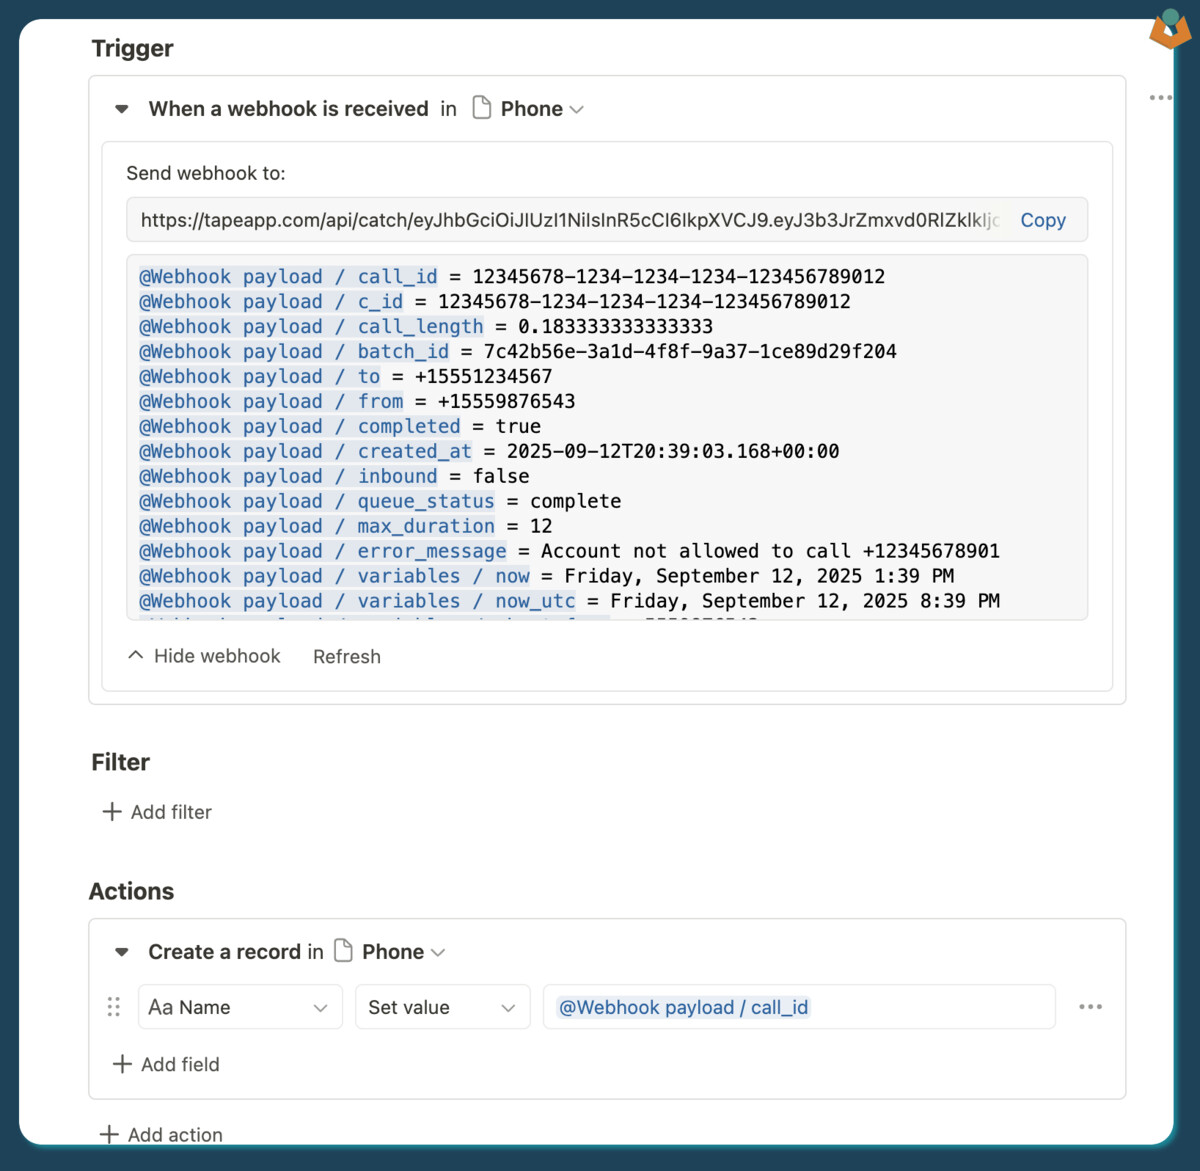The width and height of the screenshot is (1200, 1171).
Task: Open the Set value mode dropdown
Action: click(x=441, y=1007)
